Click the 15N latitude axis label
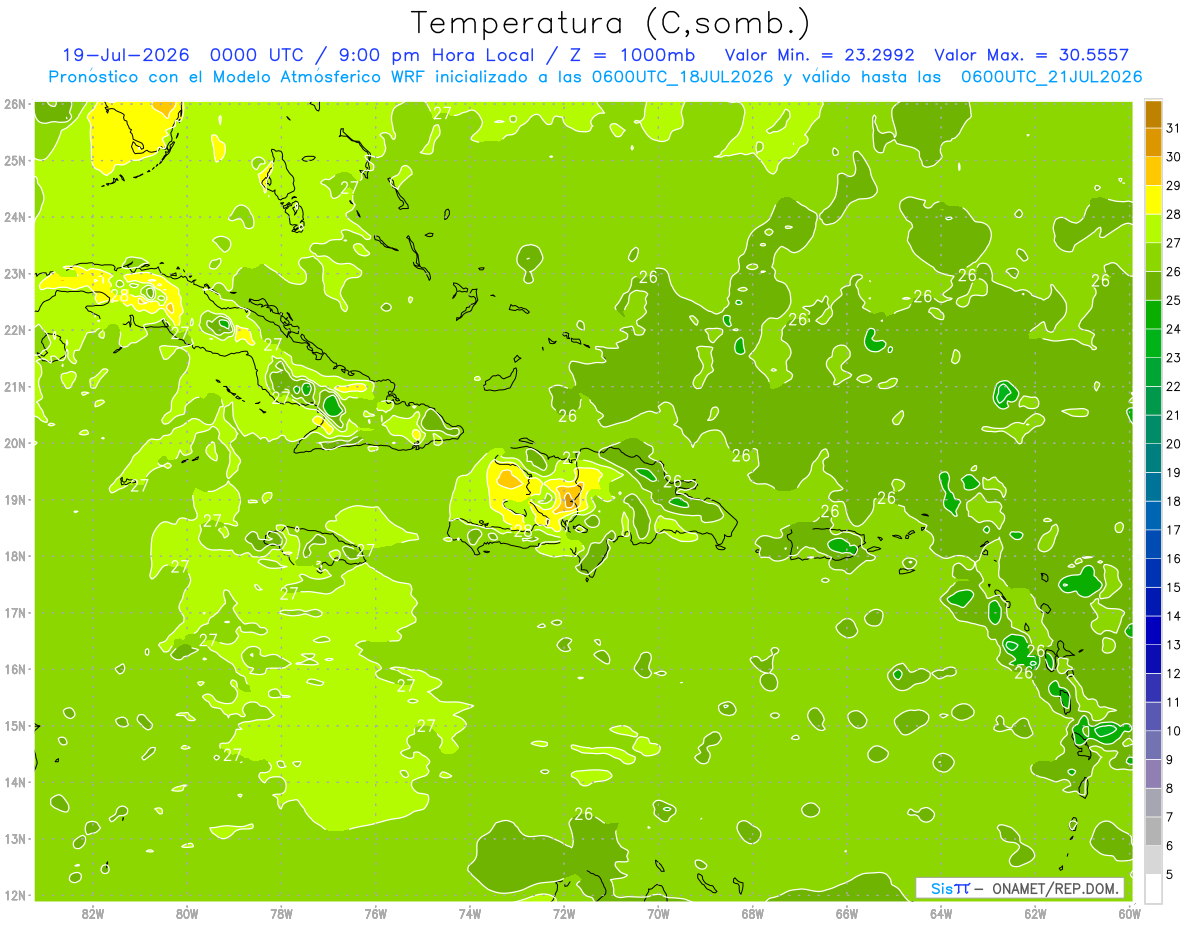The width and height of the screenshot is (1200, 927). pyautogui.click(x=14, y=725)
